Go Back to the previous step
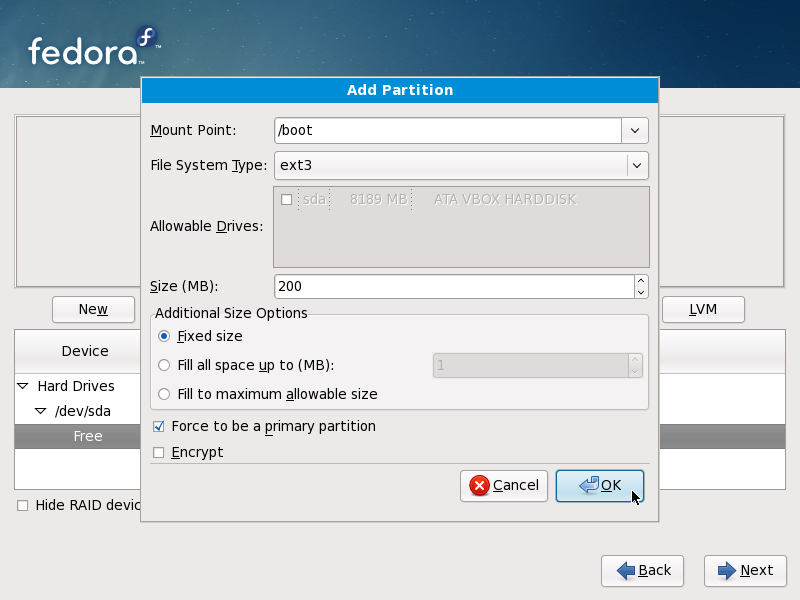 click(642, 570)
